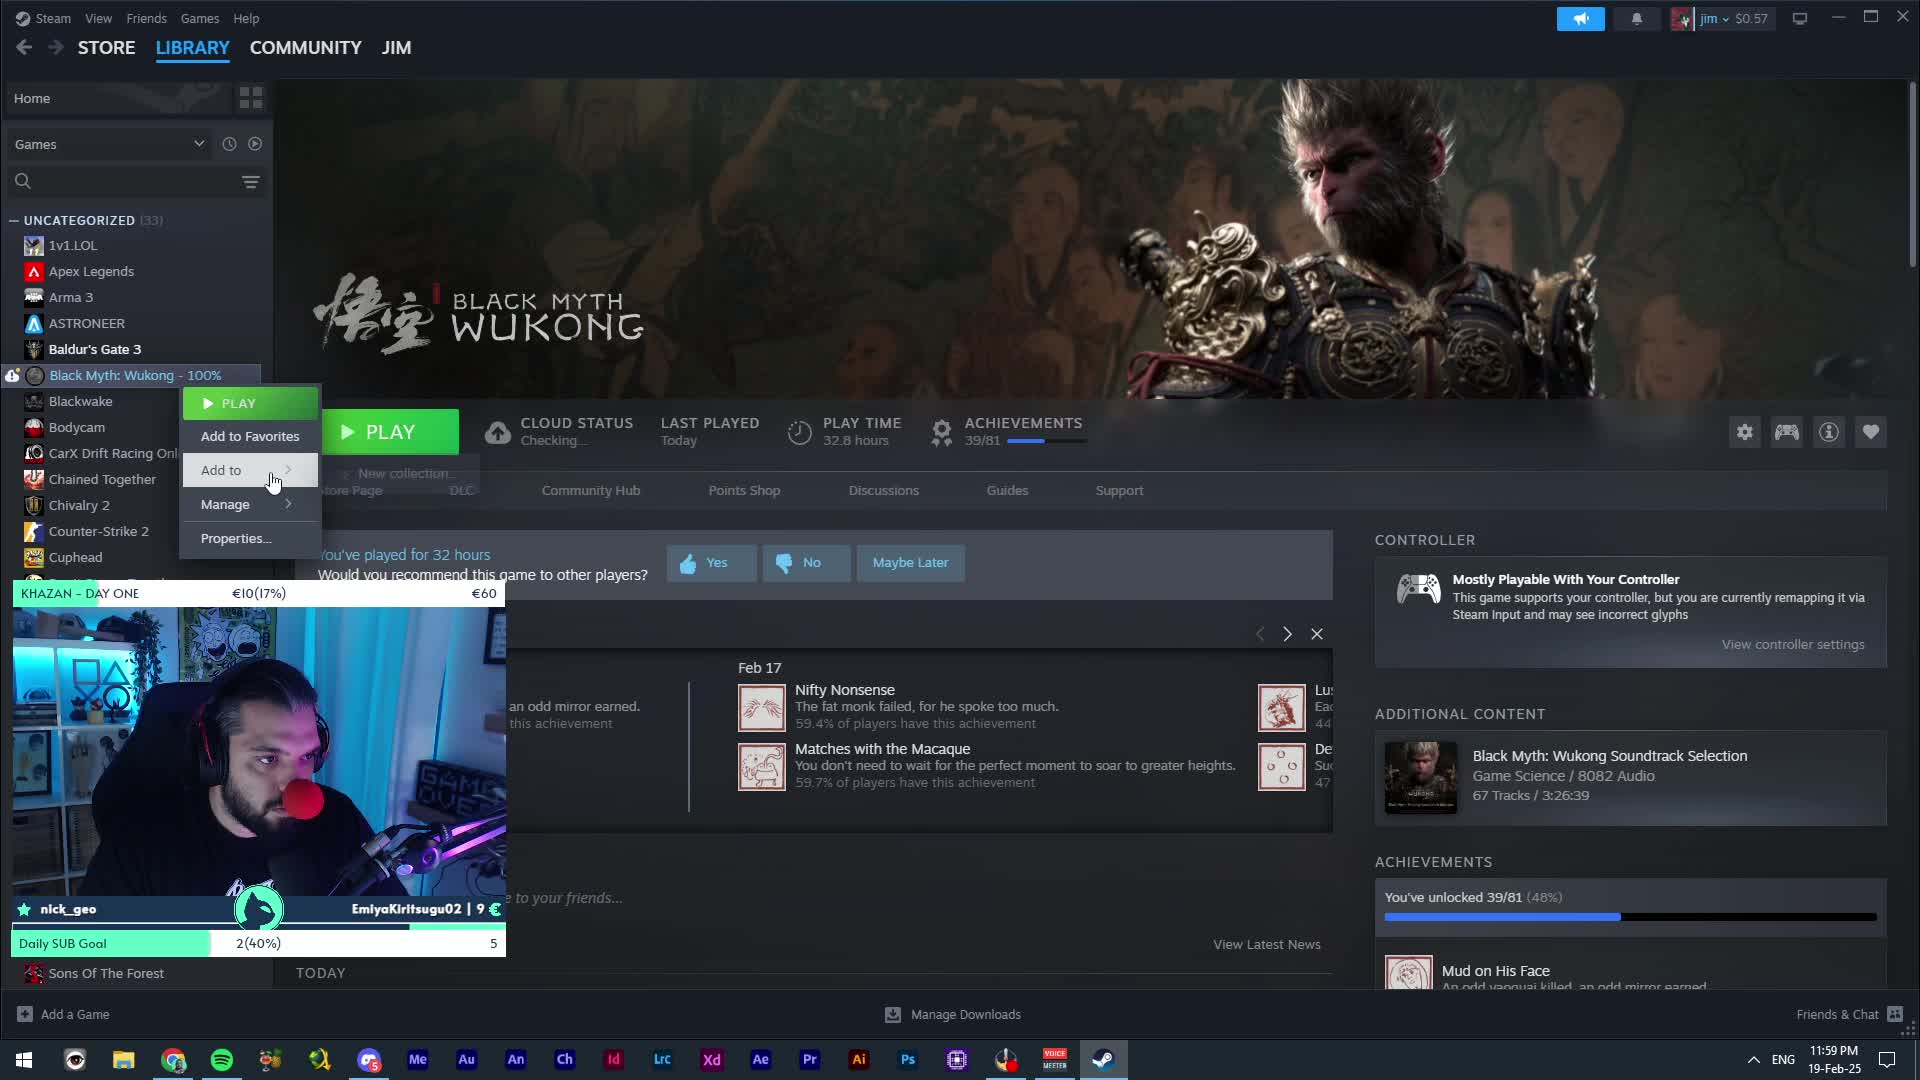Go to the COMMUNITY tab
This screenshot has height=1080, width=1920.
(305, 47)
